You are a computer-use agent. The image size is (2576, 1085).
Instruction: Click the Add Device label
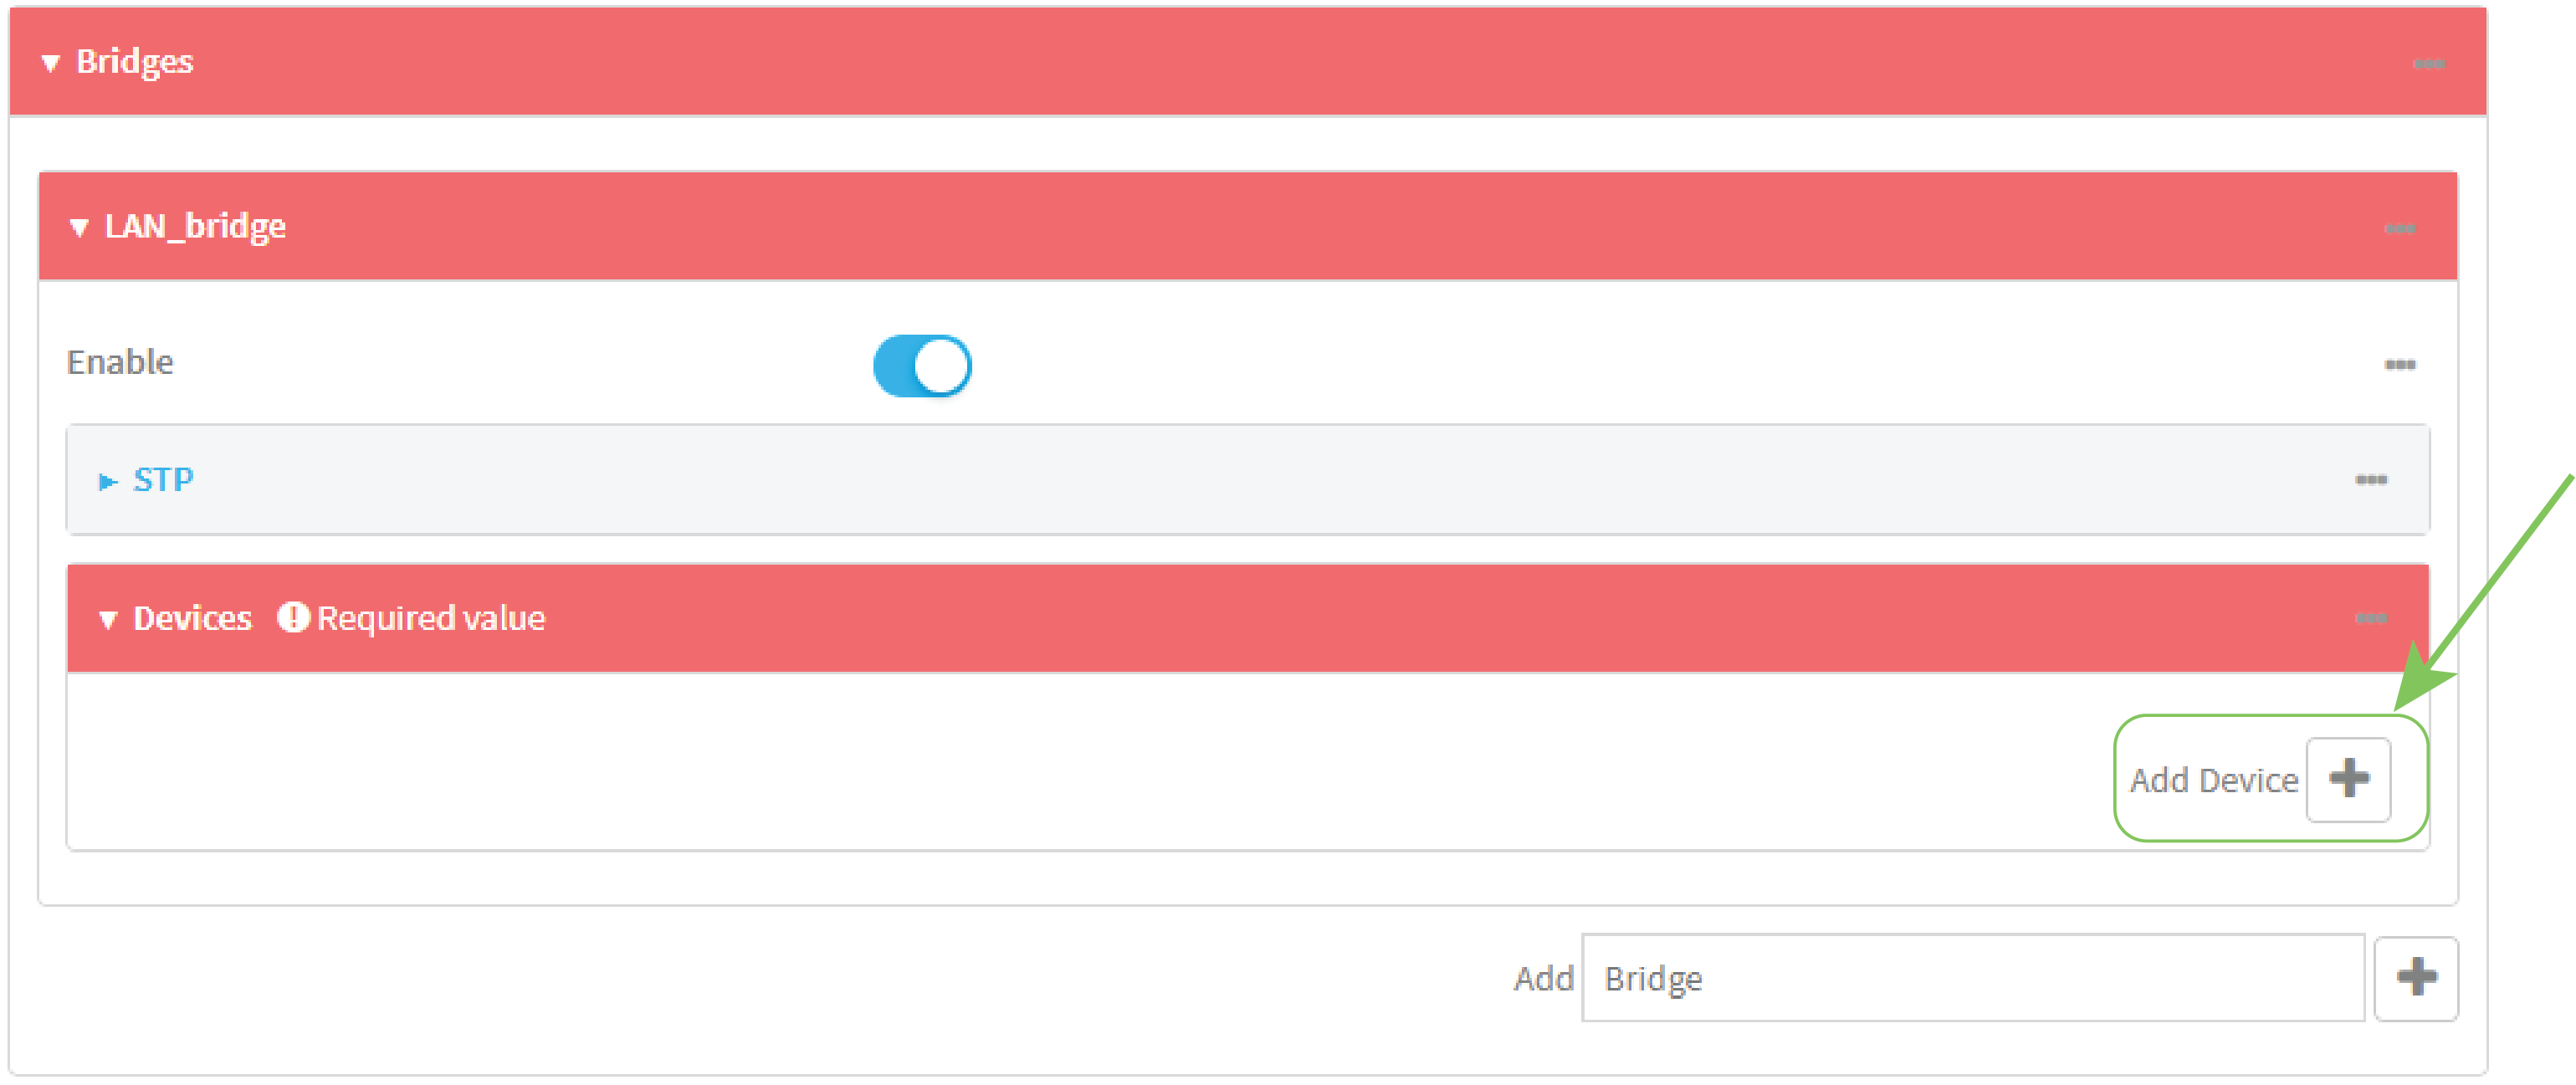[2213, 780]
